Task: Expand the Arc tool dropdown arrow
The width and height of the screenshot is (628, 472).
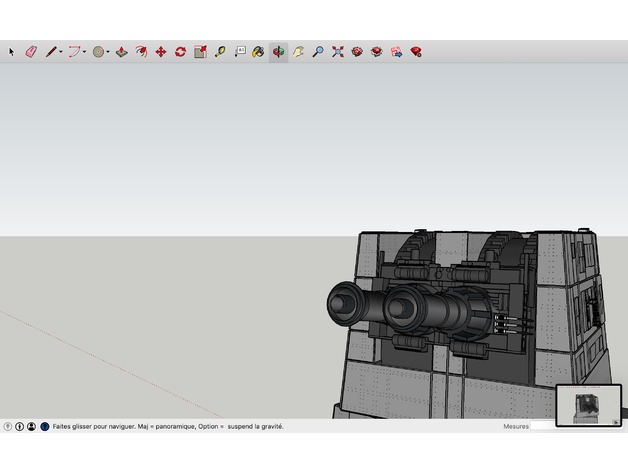Action: tap(85, 52)
